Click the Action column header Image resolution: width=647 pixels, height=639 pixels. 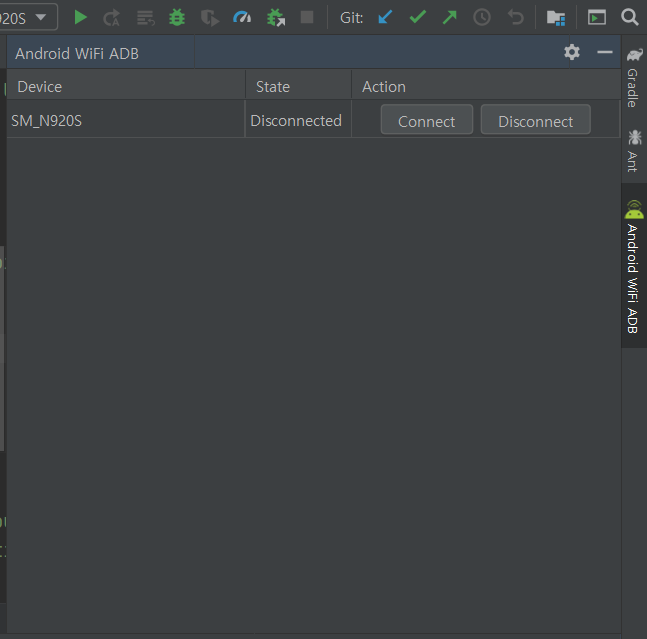pyautogui.click(x=486, y=86)
